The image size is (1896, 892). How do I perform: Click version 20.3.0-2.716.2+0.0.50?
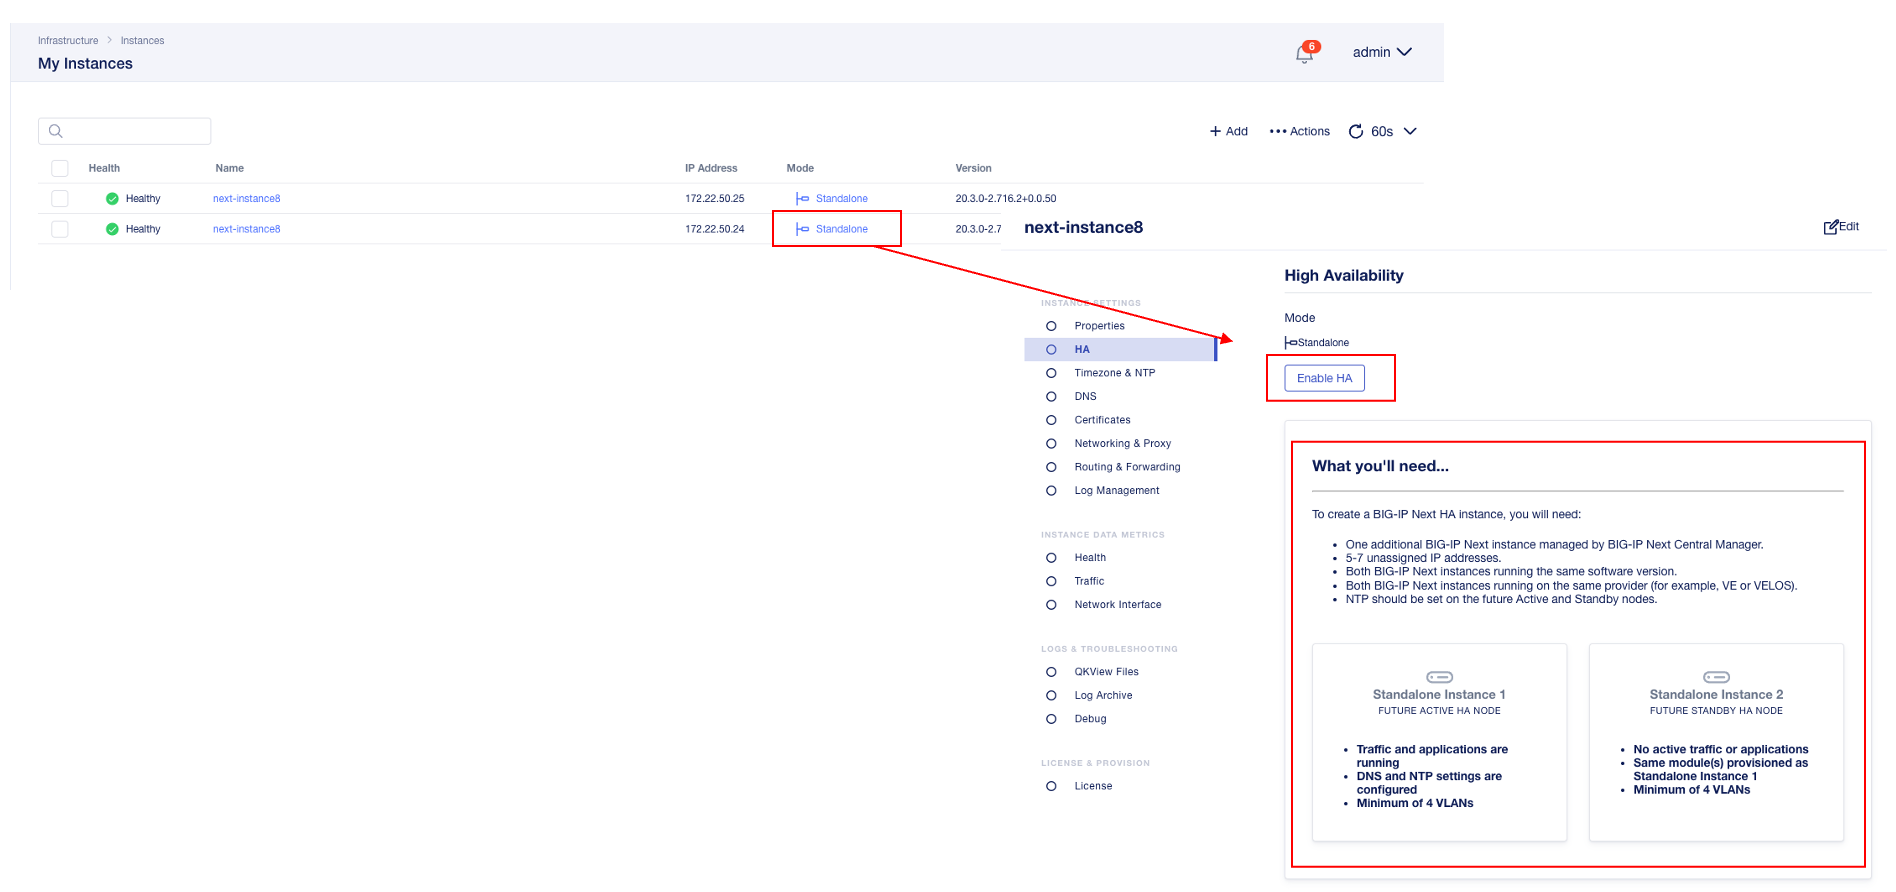1005,199
